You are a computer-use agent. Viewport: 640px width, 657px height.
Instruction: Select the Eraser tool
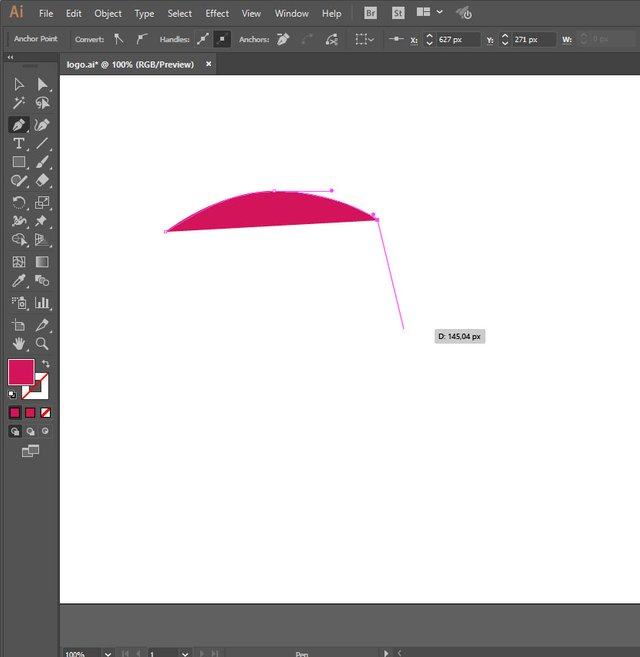point(42,181)
